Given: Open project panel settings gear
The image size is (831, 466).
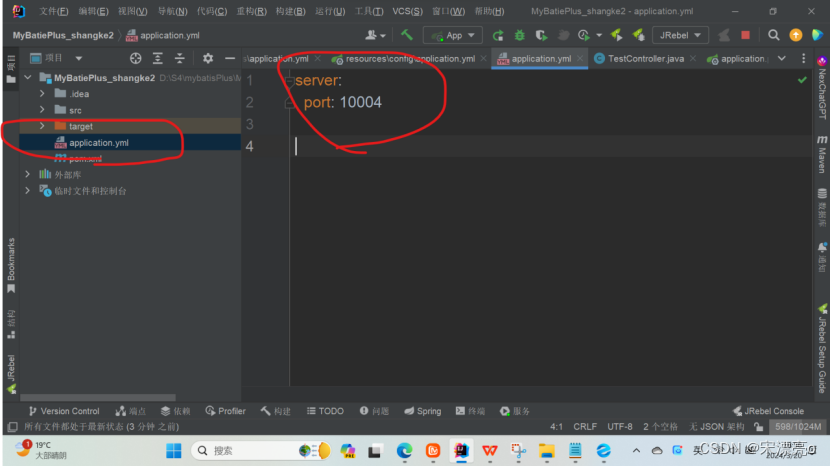Looking at the screenshot, I should click(x=208, y=58).
